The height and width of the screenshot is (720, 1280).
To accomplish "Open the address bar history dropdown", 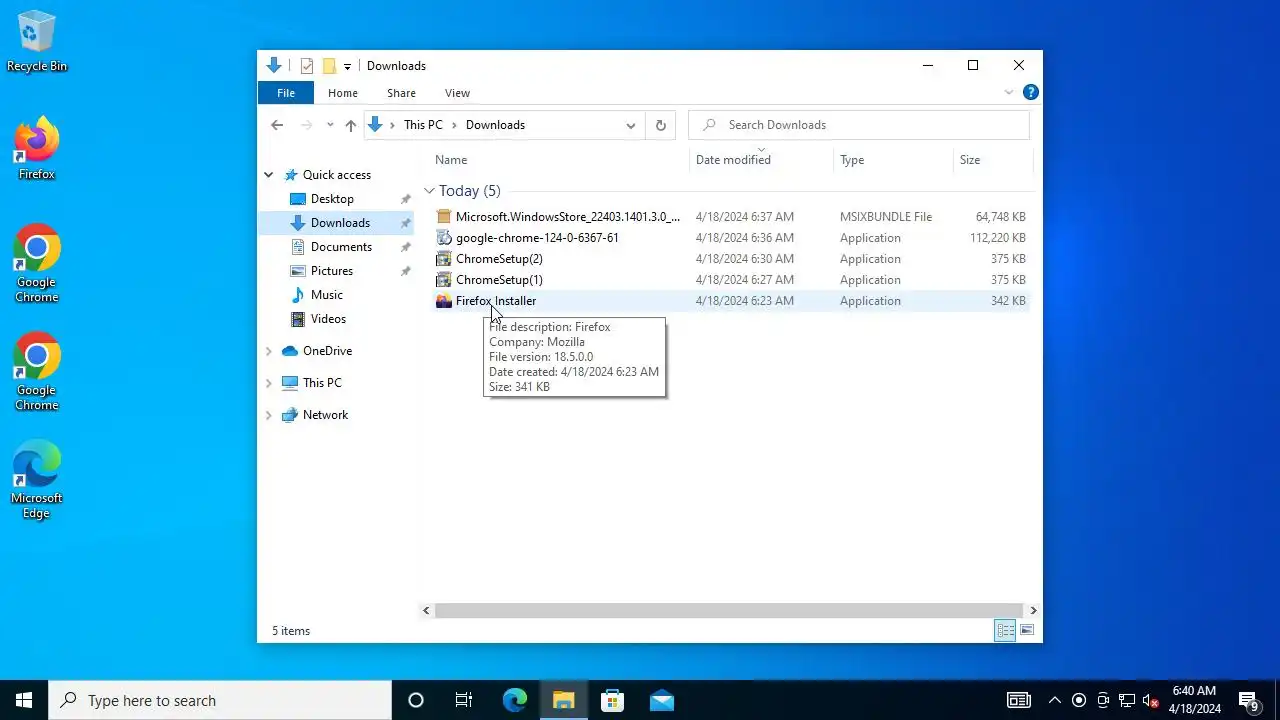I will tap(631, 125).
